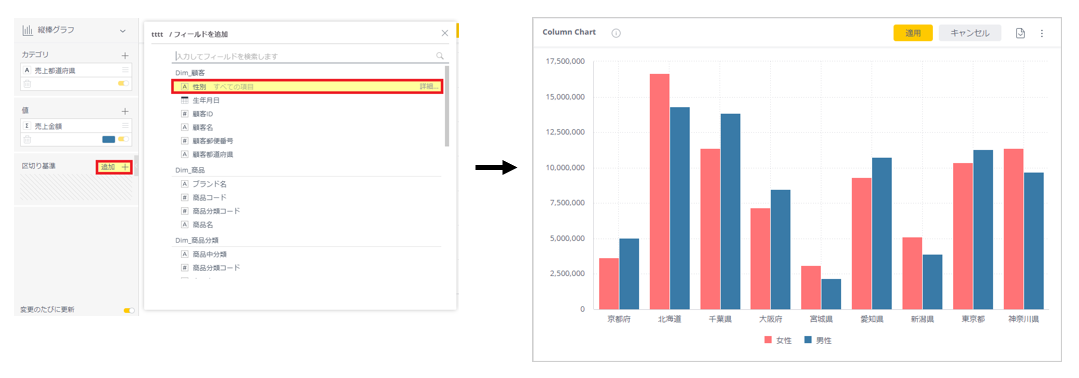Open 詳細... for the 性別 field
The width and height of the screenshot is (1079, 378).
pyautogui.click(x=427, y=87)
